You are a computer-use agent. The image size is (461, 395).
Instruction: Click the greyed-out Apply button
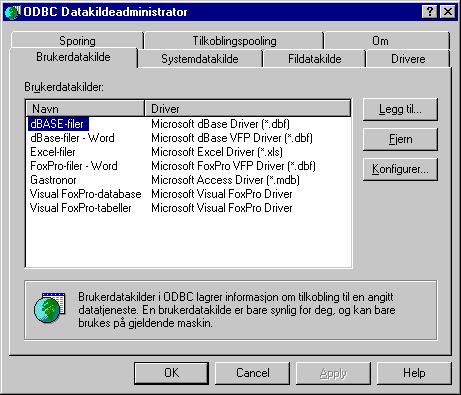(x=333, y=373)
